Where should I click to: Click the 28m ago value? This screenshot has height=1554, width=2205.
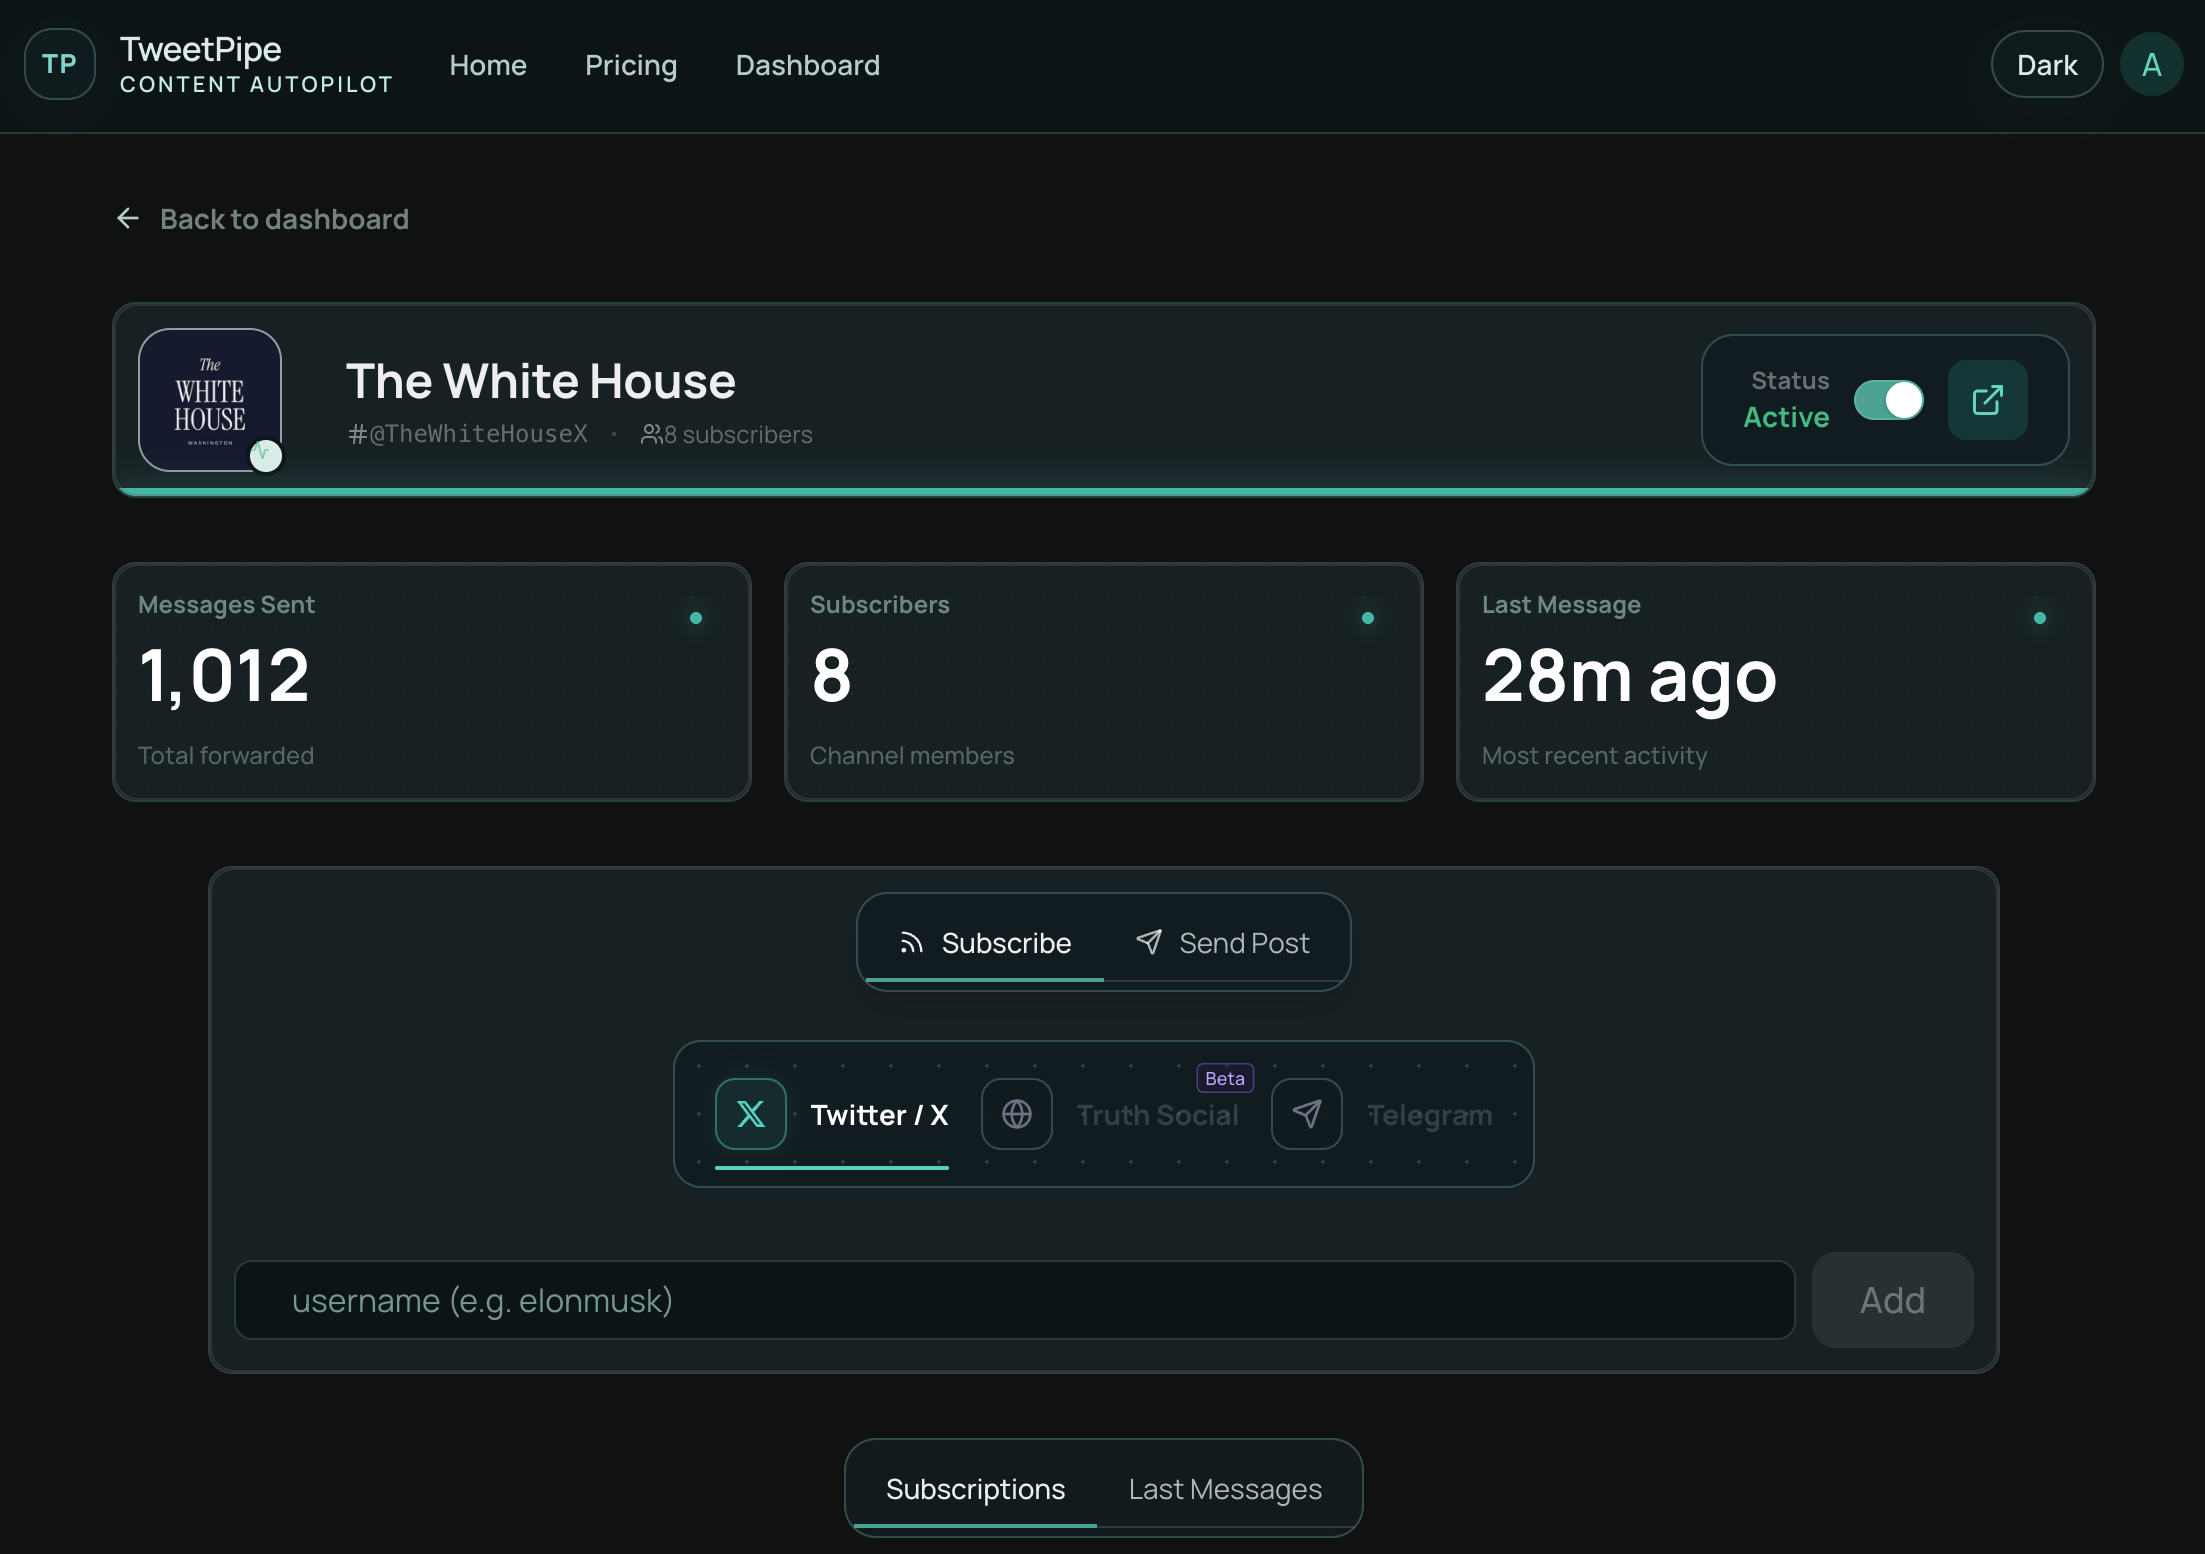[x=1630, y=679]
